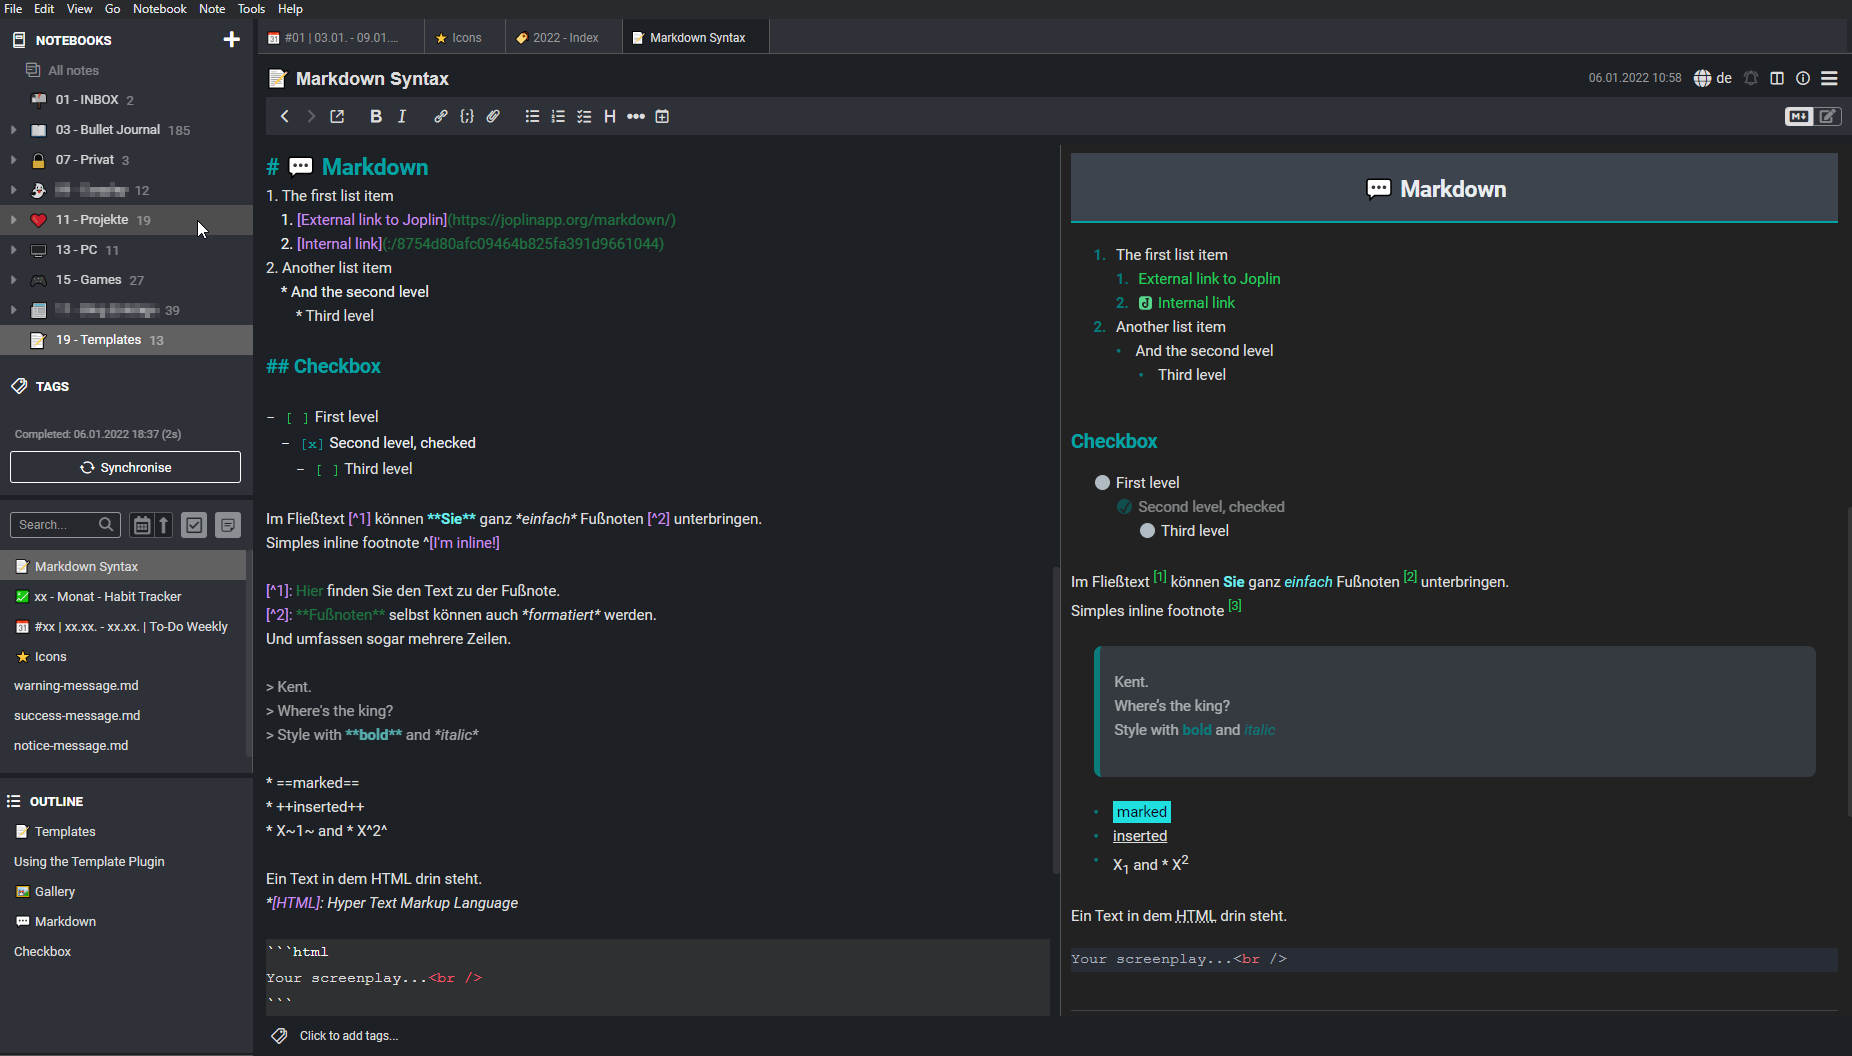Click the editor pane vertical scrollbar
Viewport: 1852px width, 1056px height.
1055,720
